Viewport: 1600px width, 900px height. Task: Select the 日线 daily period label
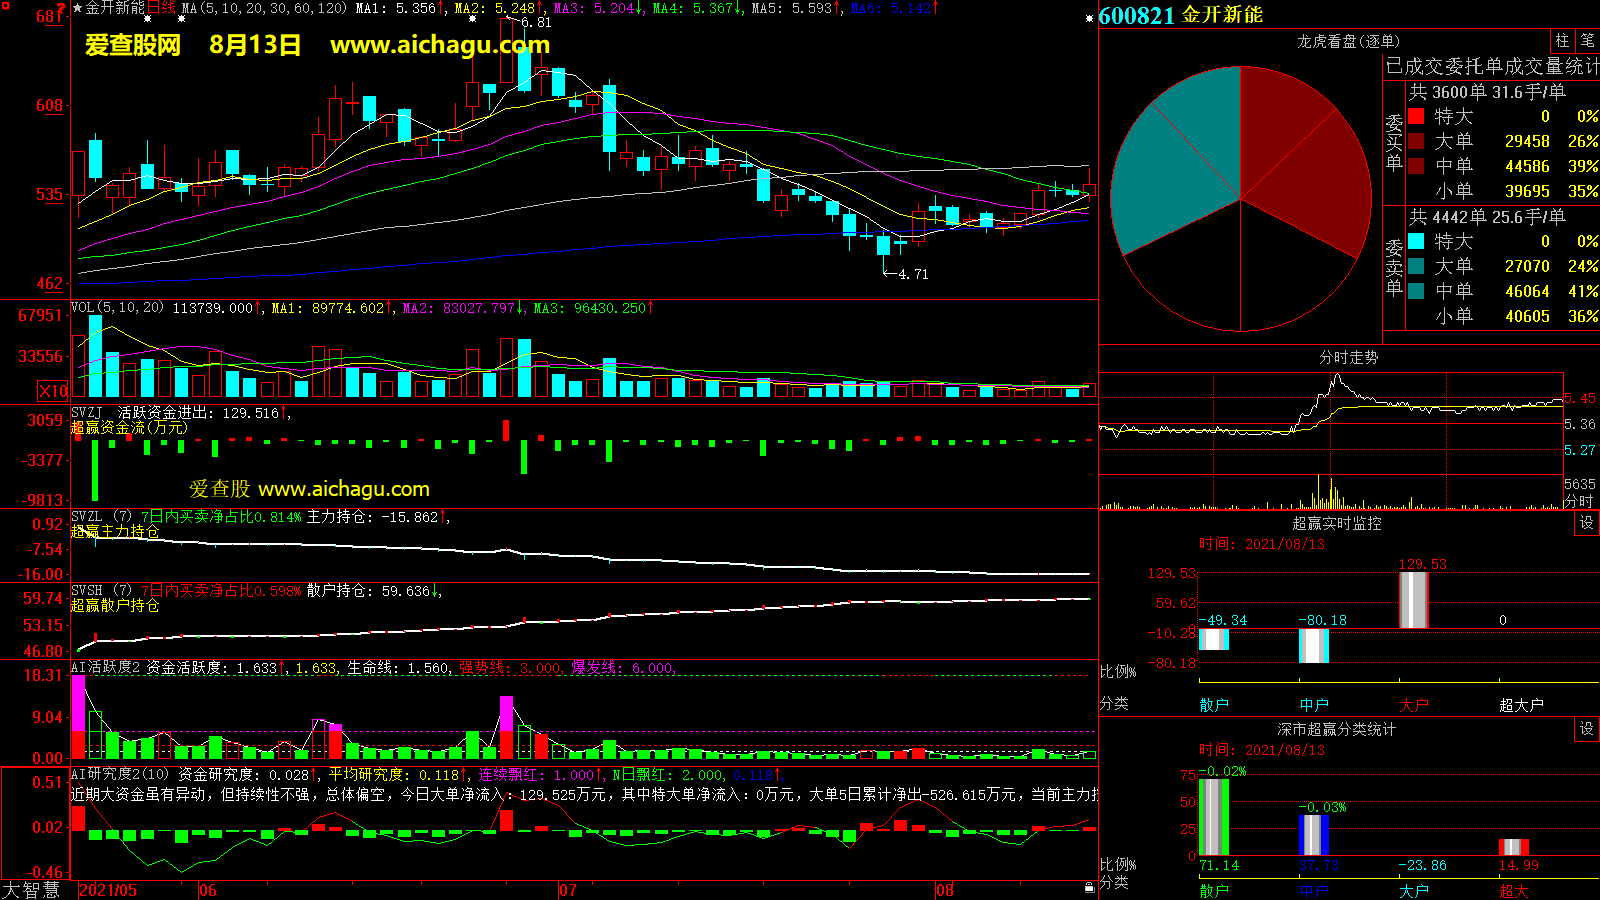(161, 8)
